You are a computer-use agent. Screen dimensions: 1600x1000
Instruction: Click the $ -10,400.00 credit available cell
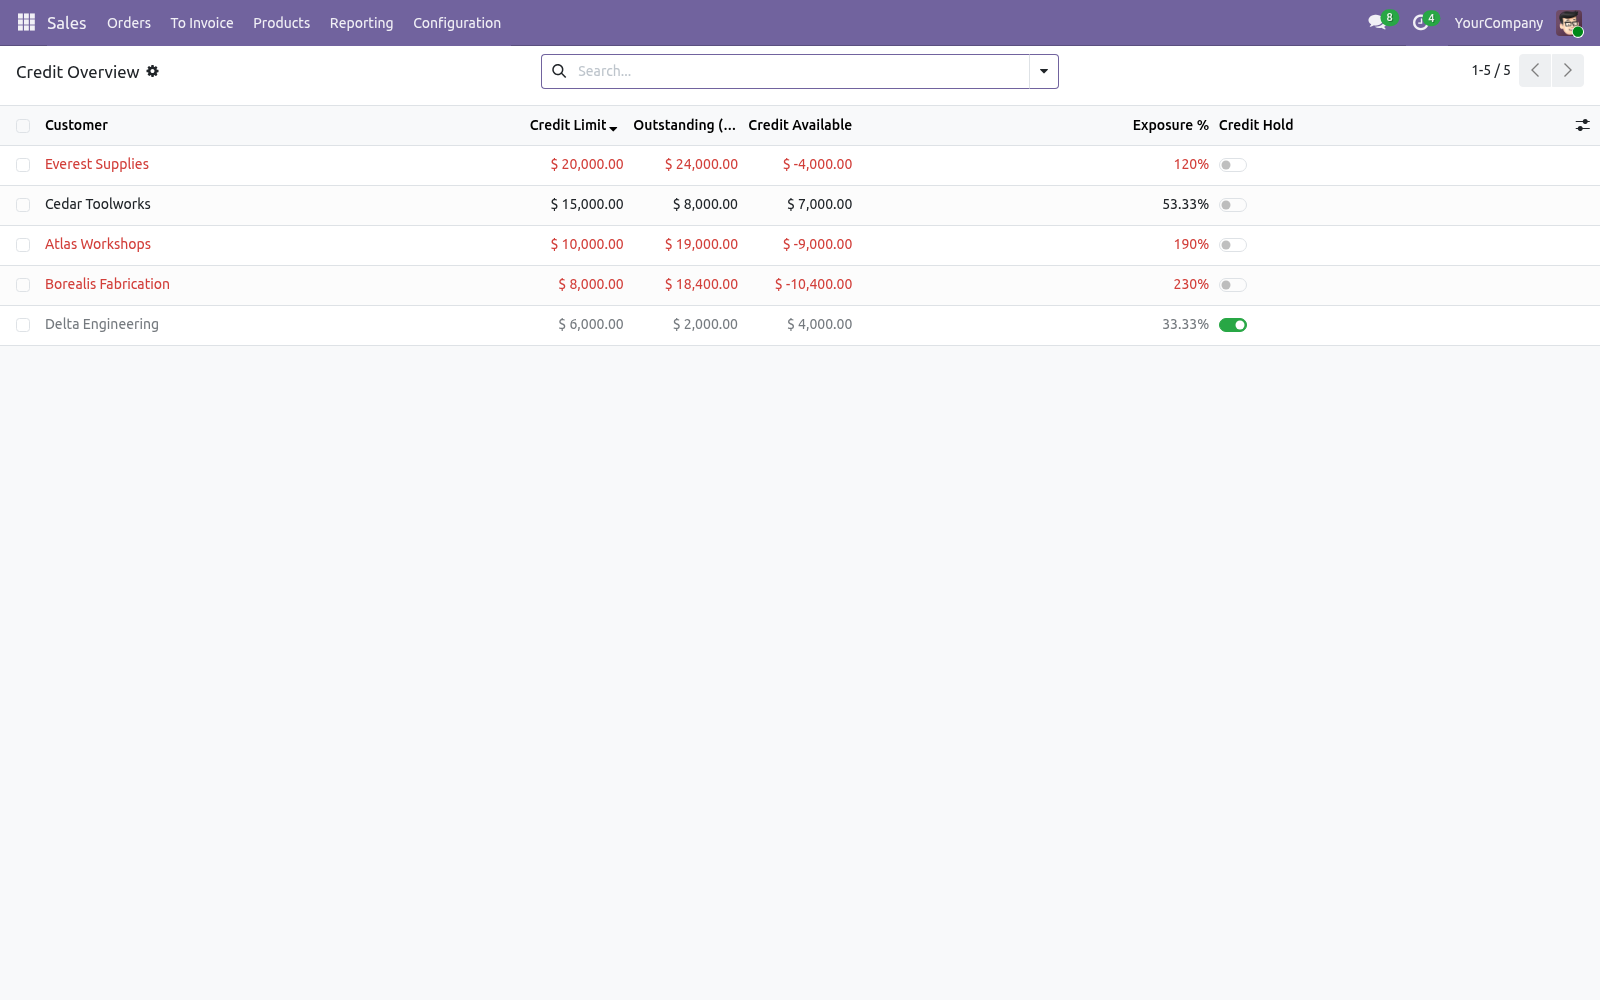coord(813,284)
